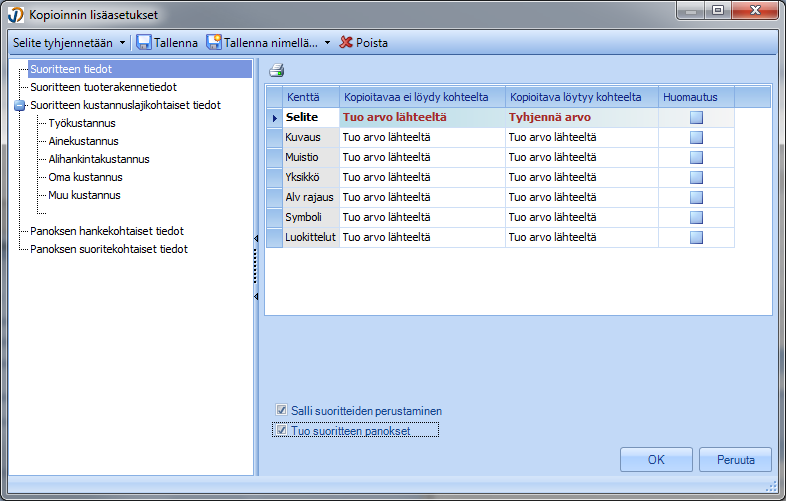This screenshot has height=501, width=786.
Task: Close the Kopioinnin lisäasetukset window
Action: (x=755, y=10)
